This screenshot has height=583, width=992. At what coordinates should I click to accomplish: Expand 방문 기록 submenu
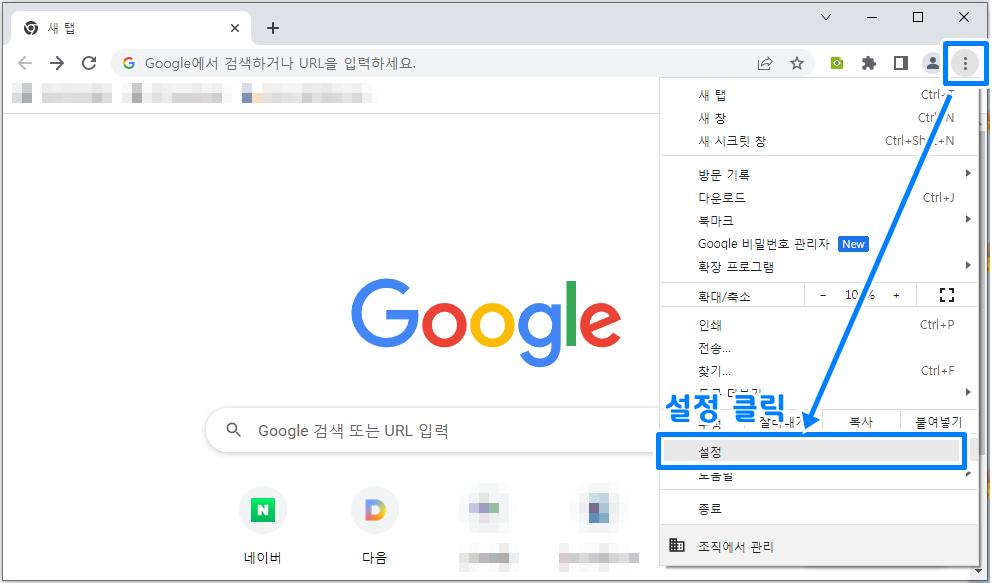tap(819, 175)
